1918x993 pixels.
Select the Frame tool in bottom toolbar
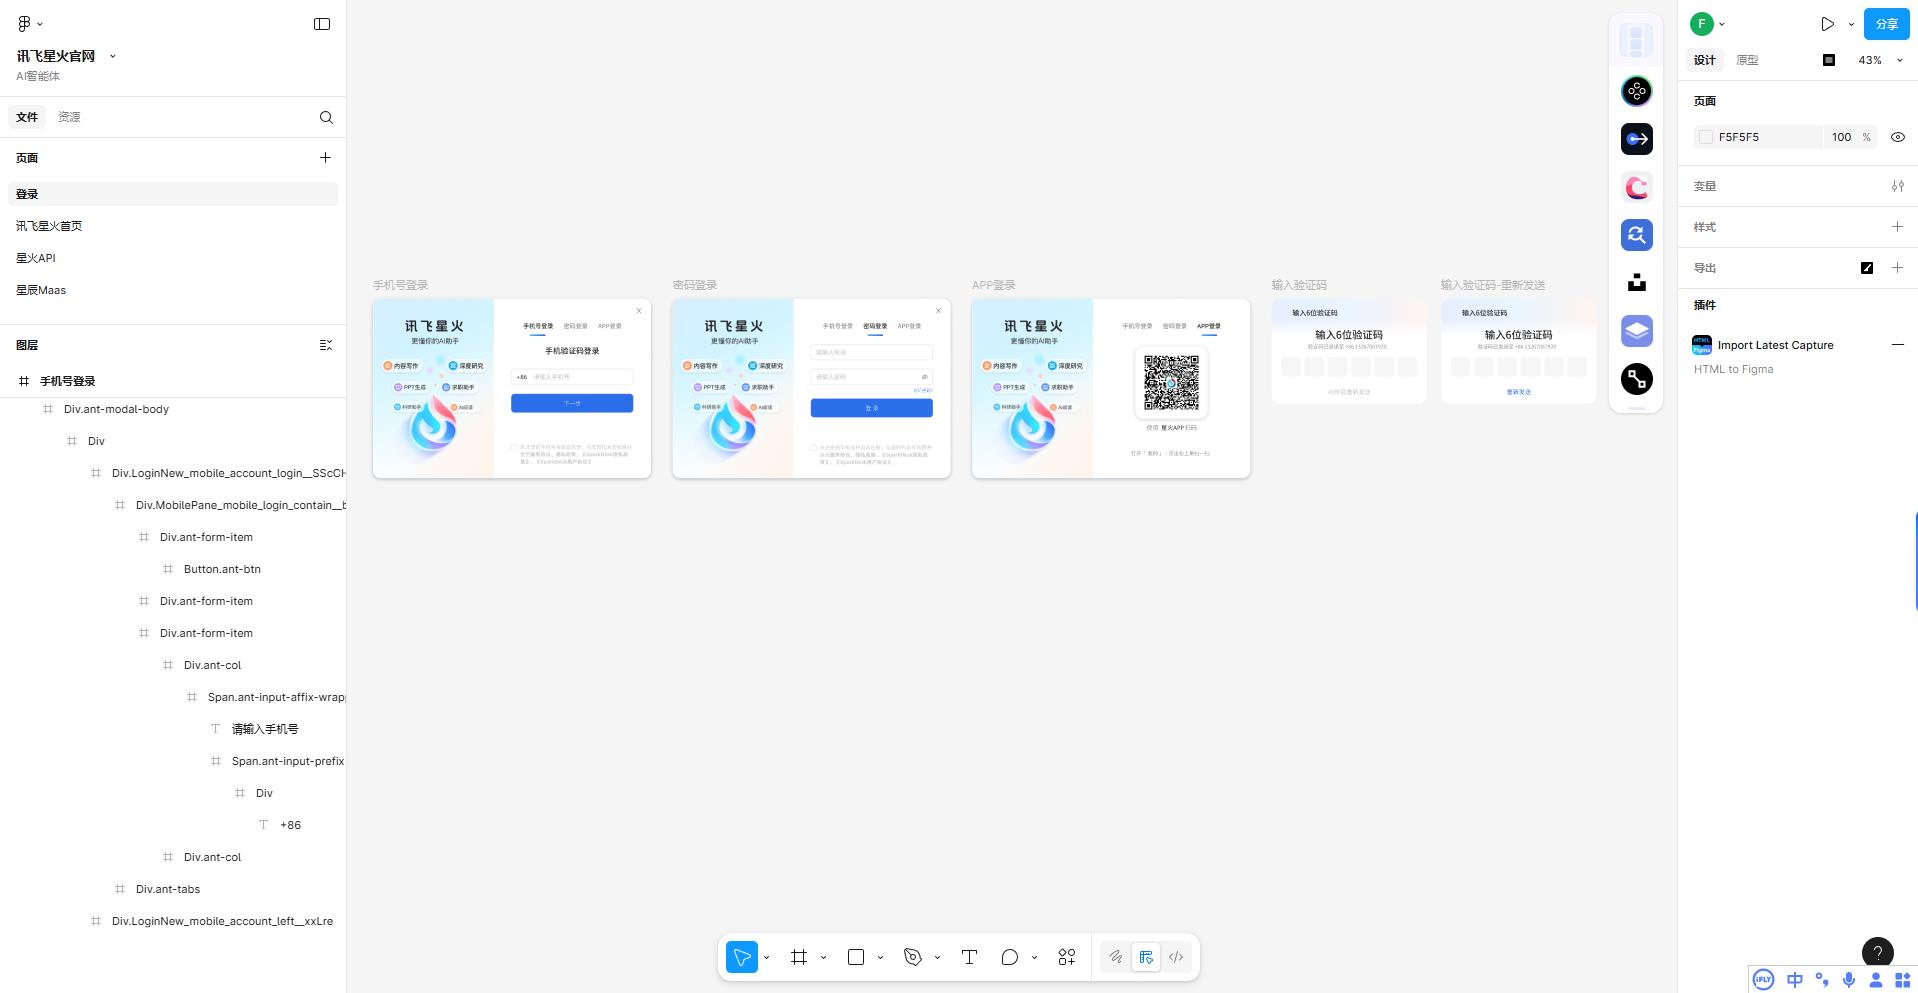tap(798, 957)
